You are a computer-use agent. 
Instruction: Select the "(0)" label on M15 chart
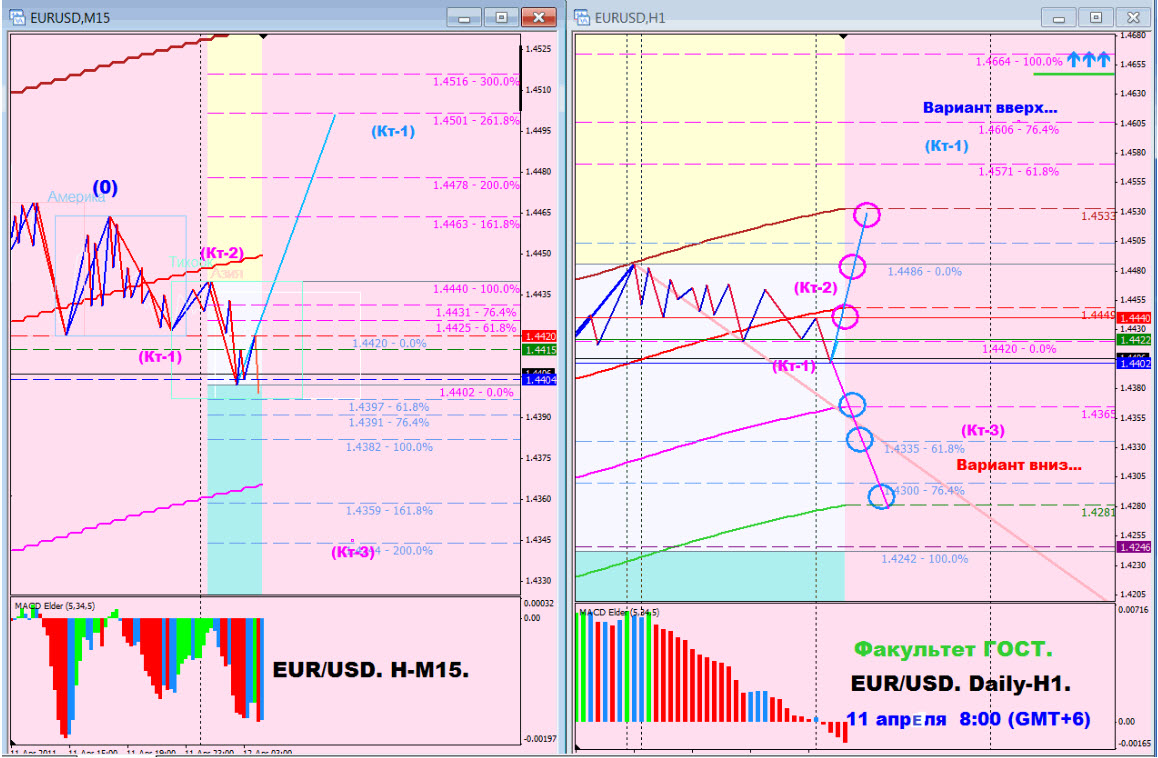[x=105, y=187]
